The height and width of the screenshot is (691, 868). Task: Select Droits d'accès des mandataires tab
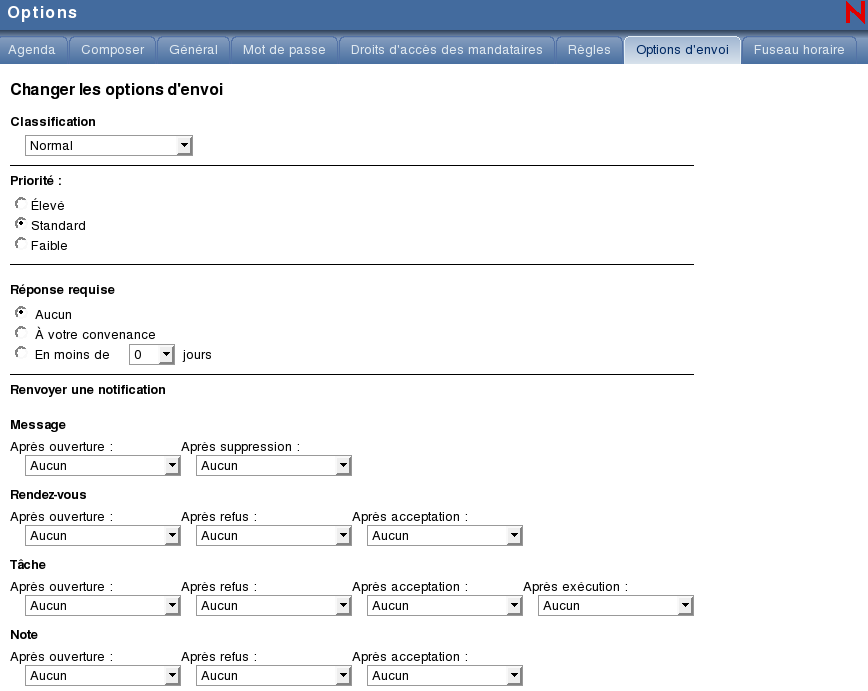447,50
